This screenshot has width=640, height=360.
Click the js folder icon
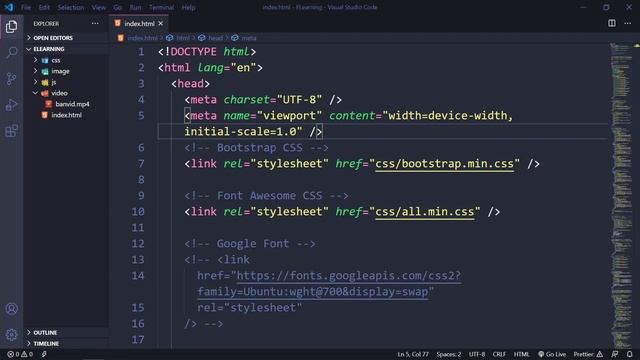(45, 82)
